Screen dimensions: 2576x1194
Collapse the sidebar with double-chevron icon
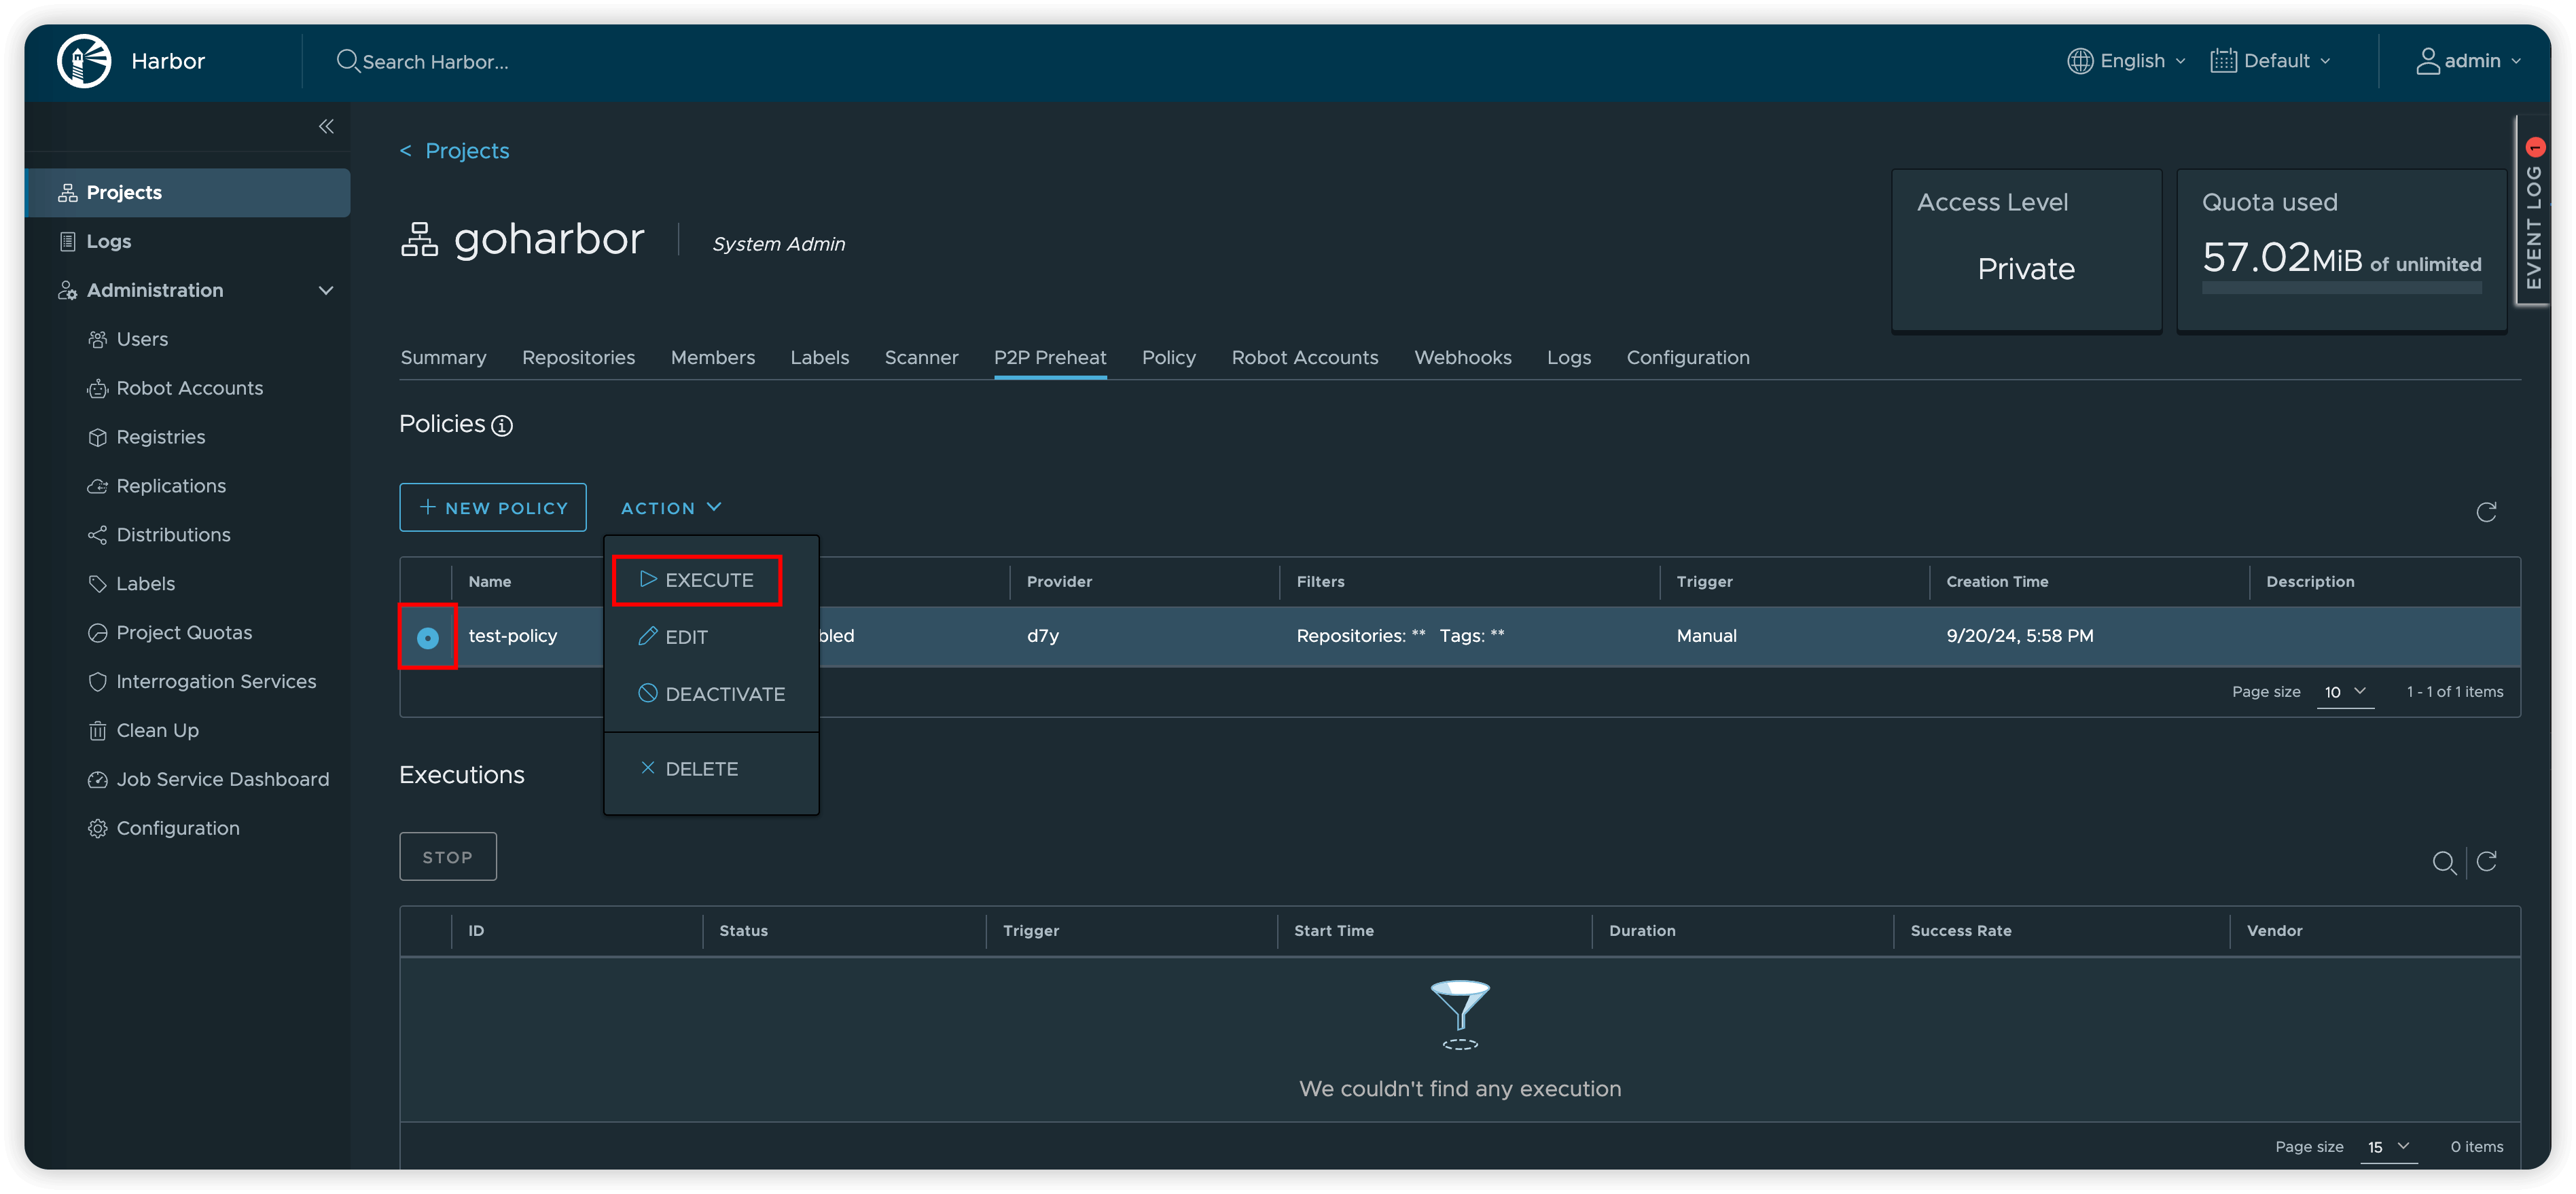tap(326, 126)
